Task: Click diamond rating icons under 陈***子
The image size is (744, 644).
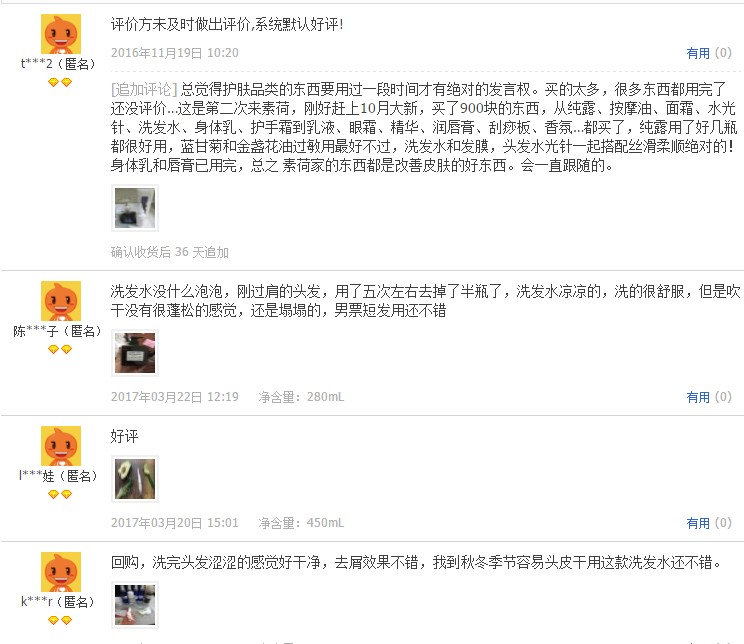Action: (60, 349)
